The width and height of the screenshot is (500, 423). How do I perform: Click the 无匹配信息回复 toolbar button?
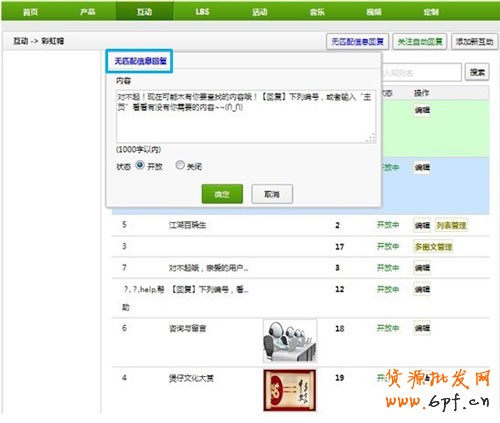357,42
